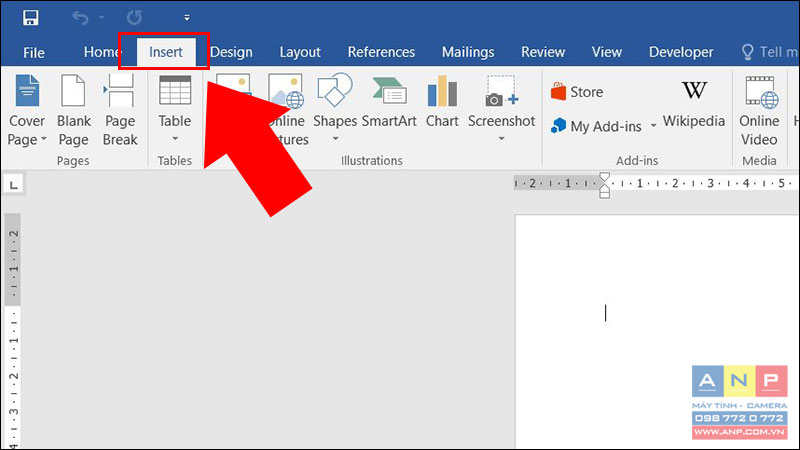The height and width of the screenshot is (450, 800).
Task: Expand the Shapes dropdown arrow
Action: point(335,139)
